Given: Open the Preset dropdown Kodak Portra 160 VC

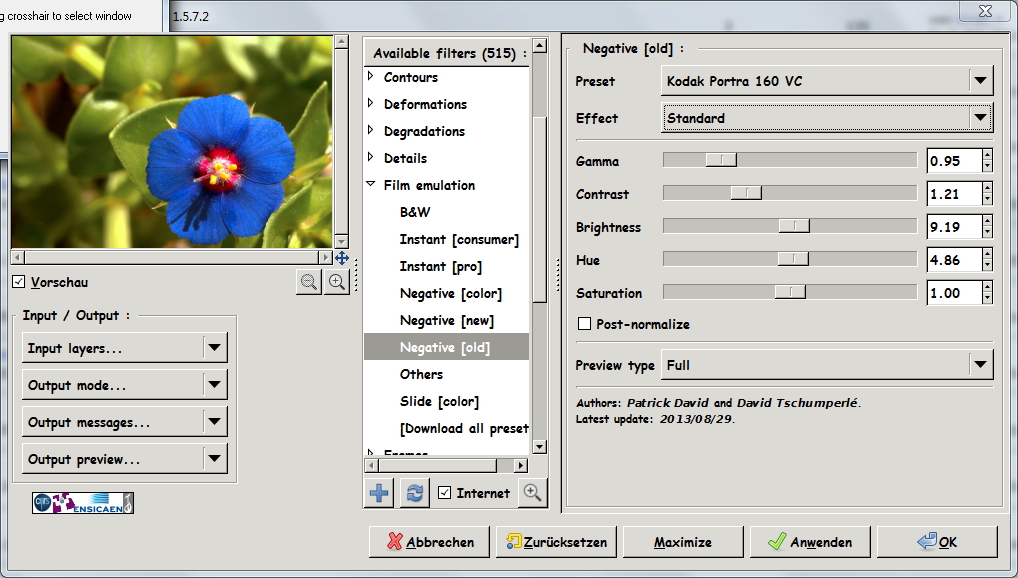Looking at the screenshot, I should click(826, 81).
